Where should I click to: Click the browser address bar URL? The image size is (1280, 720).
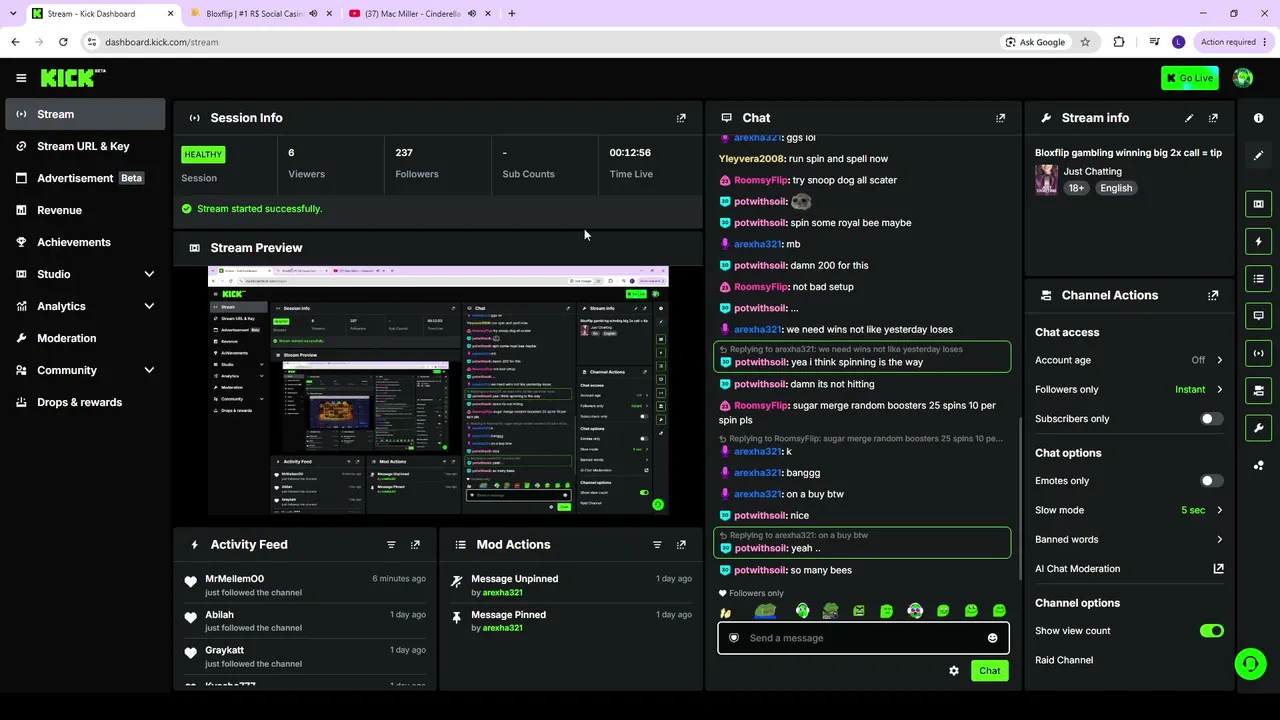click(x=162, y=42)
